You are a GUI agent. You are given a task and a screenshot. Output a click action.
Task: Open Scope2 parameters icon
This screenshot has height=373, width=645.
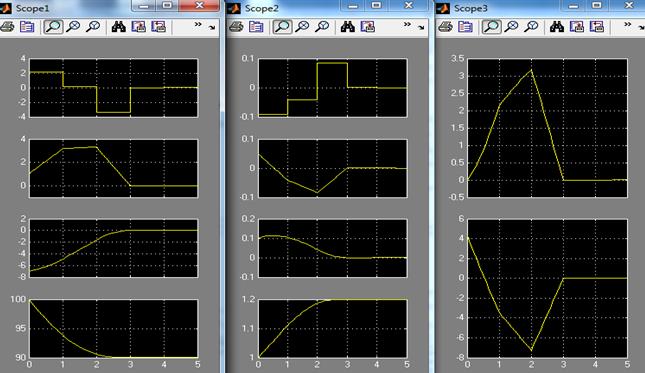pos(256,27)
